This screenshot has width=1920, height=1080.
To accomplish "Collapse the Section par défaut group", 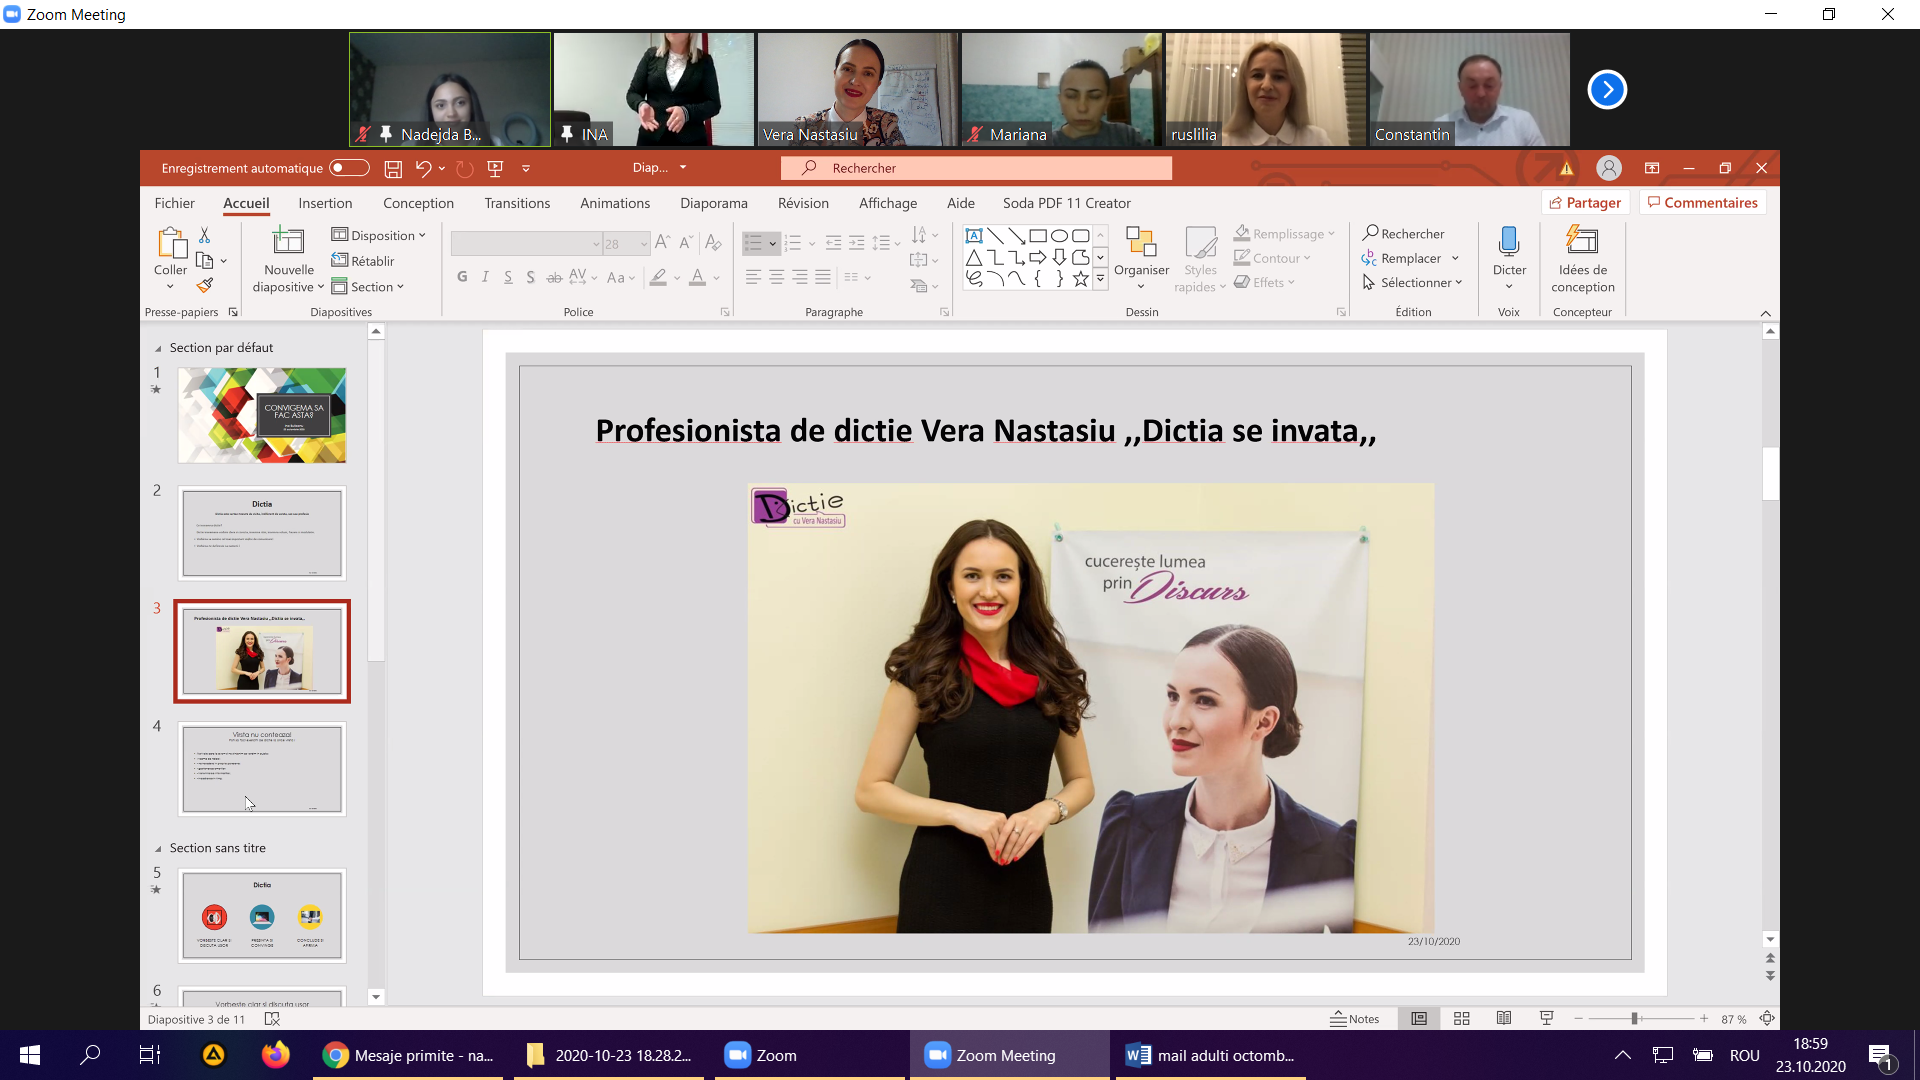I will click(158, 348).
